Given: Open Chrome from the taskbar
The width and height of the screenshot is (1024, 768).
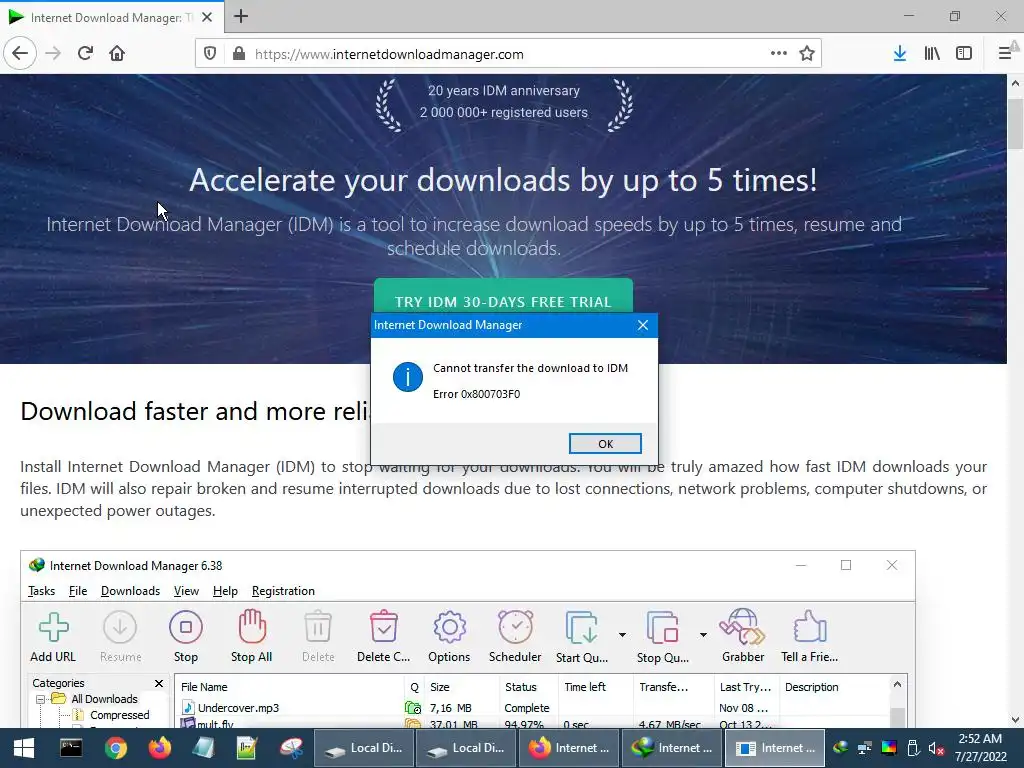Looking at the screenshot, I should pos(115,748).
